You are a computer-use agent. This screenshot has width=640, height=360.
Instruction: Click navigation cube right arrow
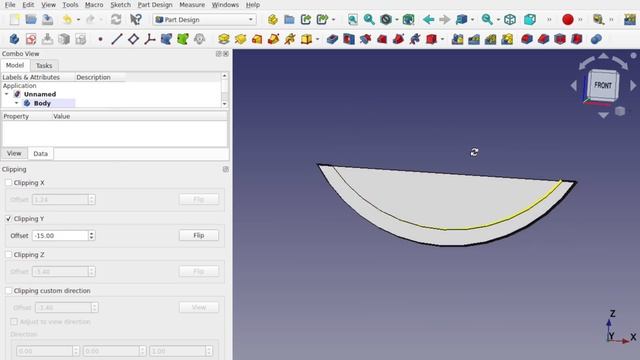click(x=633, y=85)
